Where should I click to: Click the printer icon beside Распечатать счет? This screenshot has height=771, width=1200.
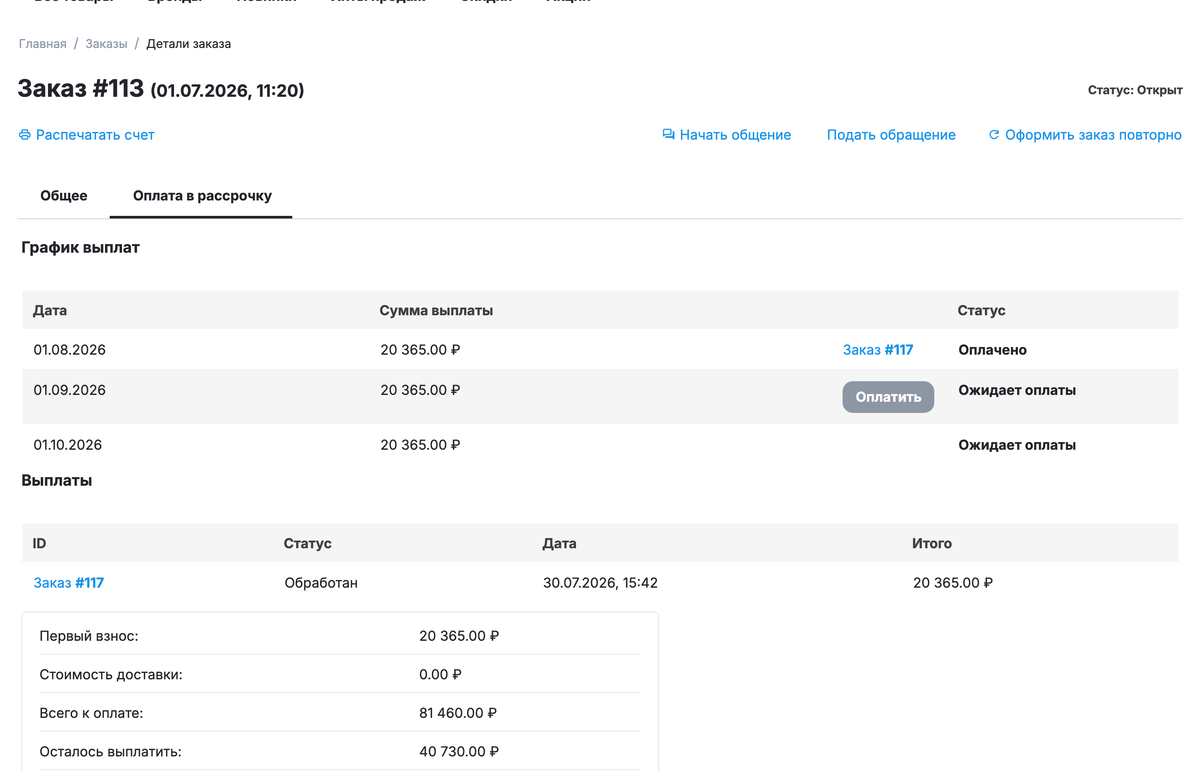(x=25, y=135)
